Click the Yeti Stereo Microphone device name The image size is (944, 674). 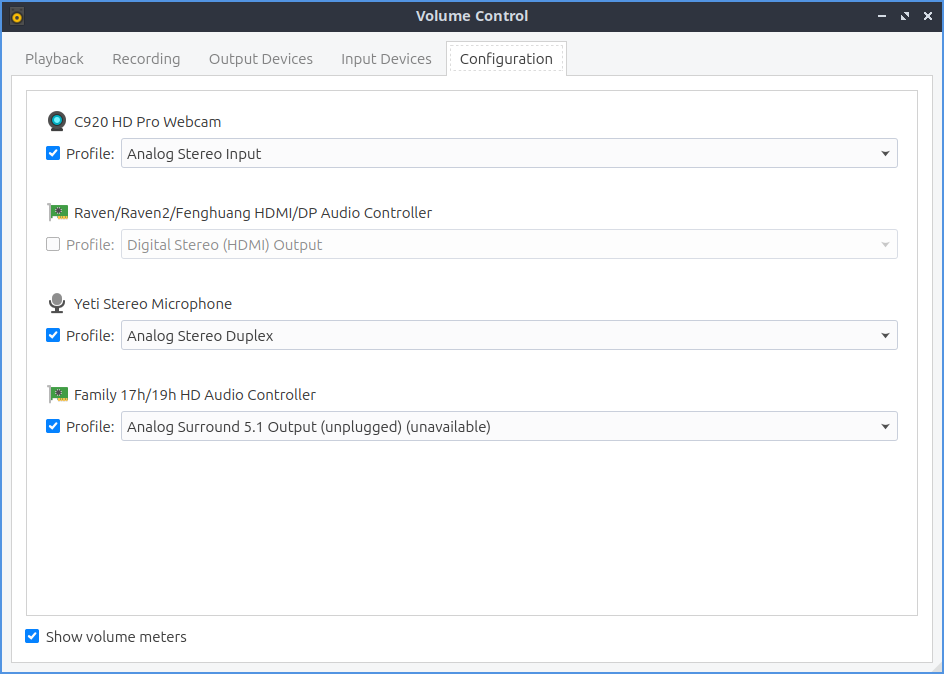click(153, 304)
